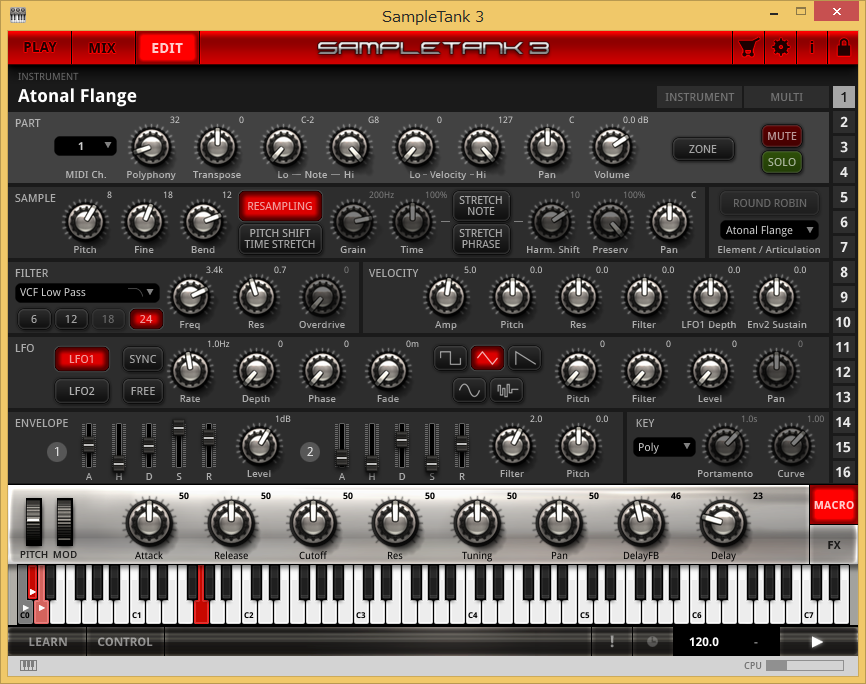
Task: Click the STRETCH NOTE button
Action: tap(481, 206)
